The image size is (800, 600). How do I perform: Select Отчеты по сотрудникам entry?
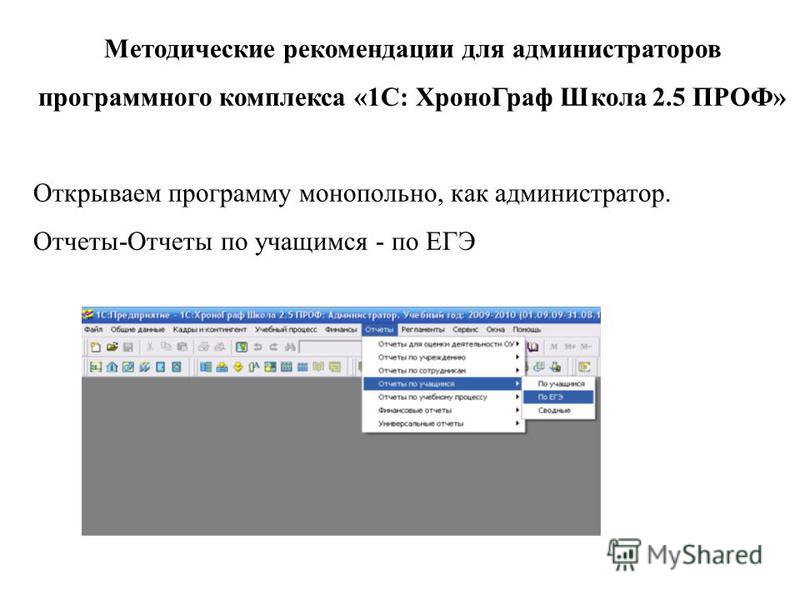click(x=443, y=370)
